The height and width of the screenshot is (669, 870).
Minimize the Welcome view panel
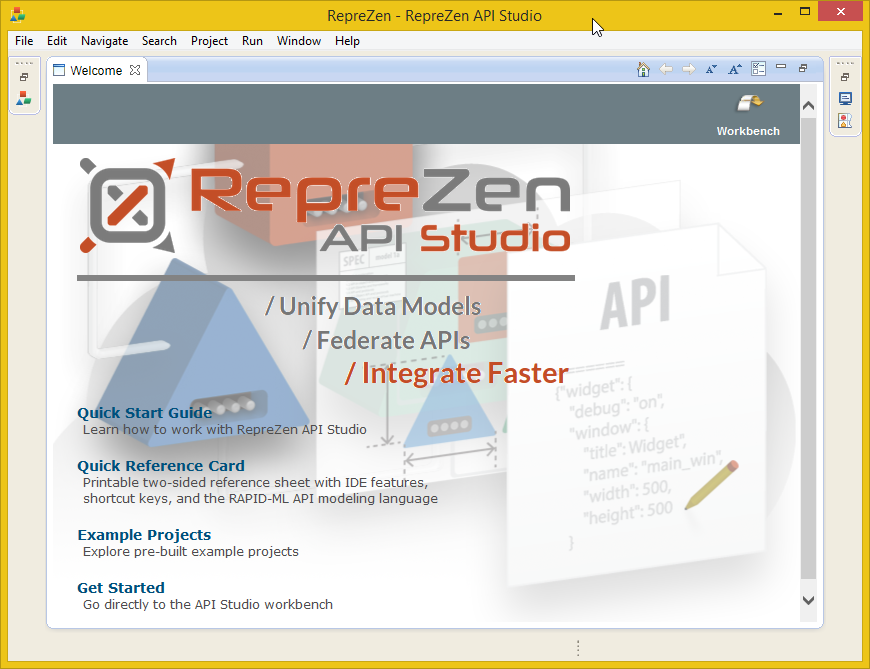coord(781,67)
